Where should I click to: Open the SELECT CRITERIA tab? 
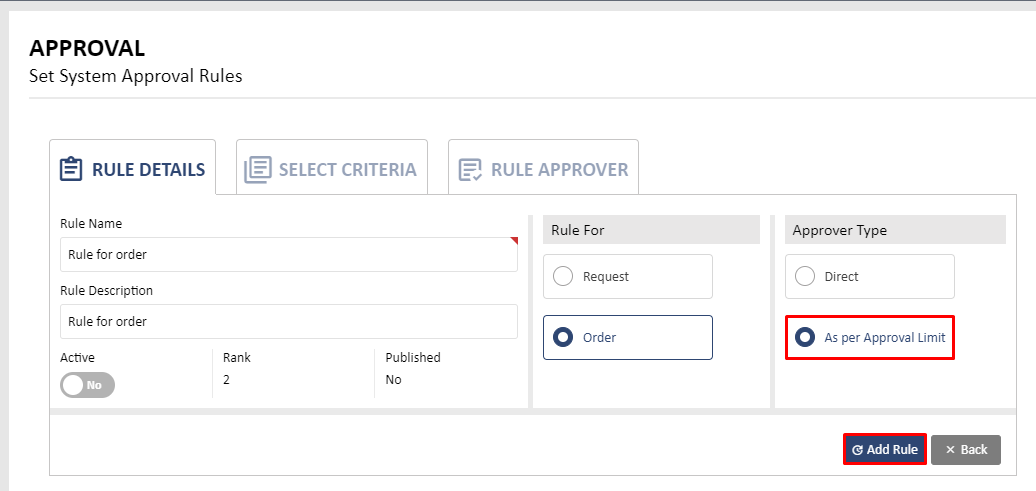(x=332, y=167)
